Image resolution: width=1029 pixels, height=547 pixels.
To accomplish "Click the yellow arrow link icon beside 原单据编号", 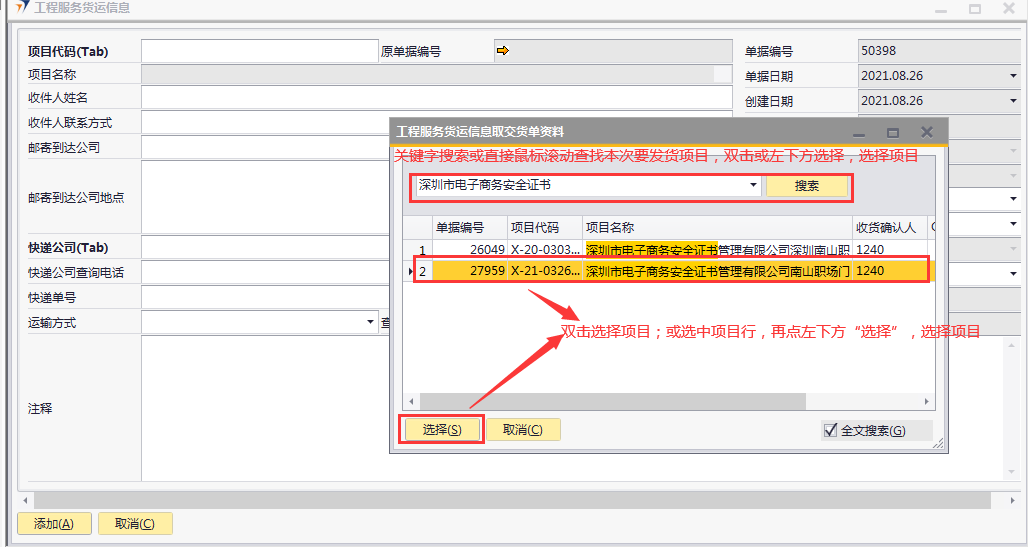I will tap(503, 50).
